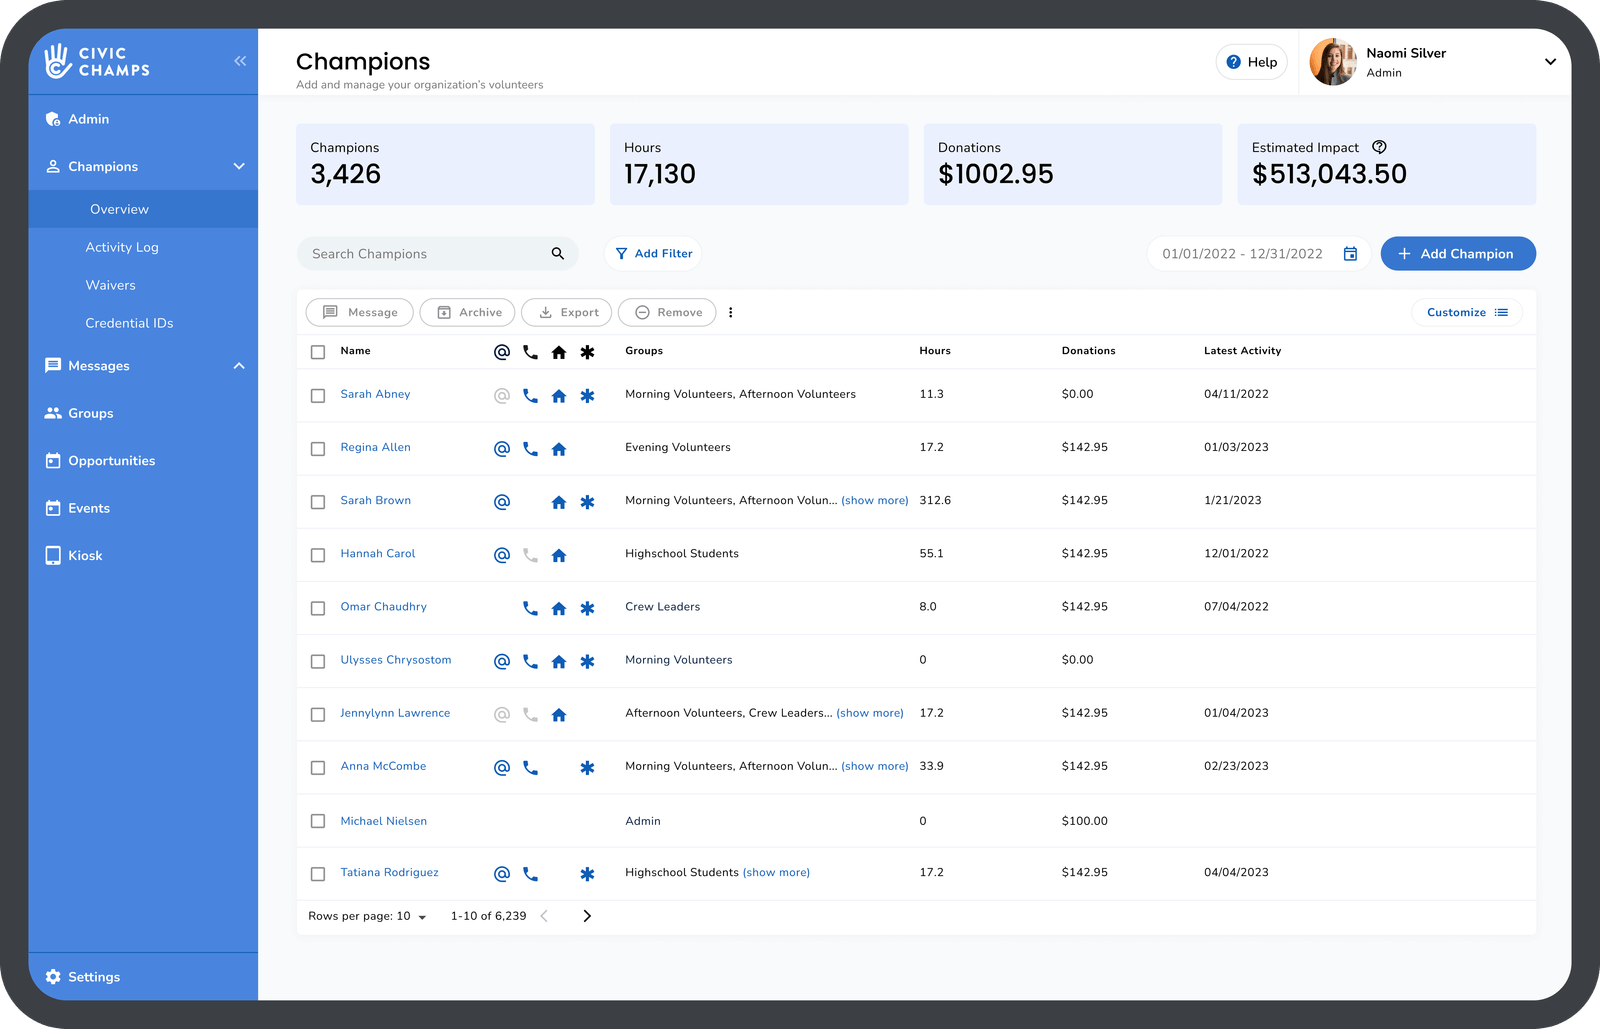Check the Sarah Brown row checkbox
1600x1029 pixels.
click(x=318, y=502)
